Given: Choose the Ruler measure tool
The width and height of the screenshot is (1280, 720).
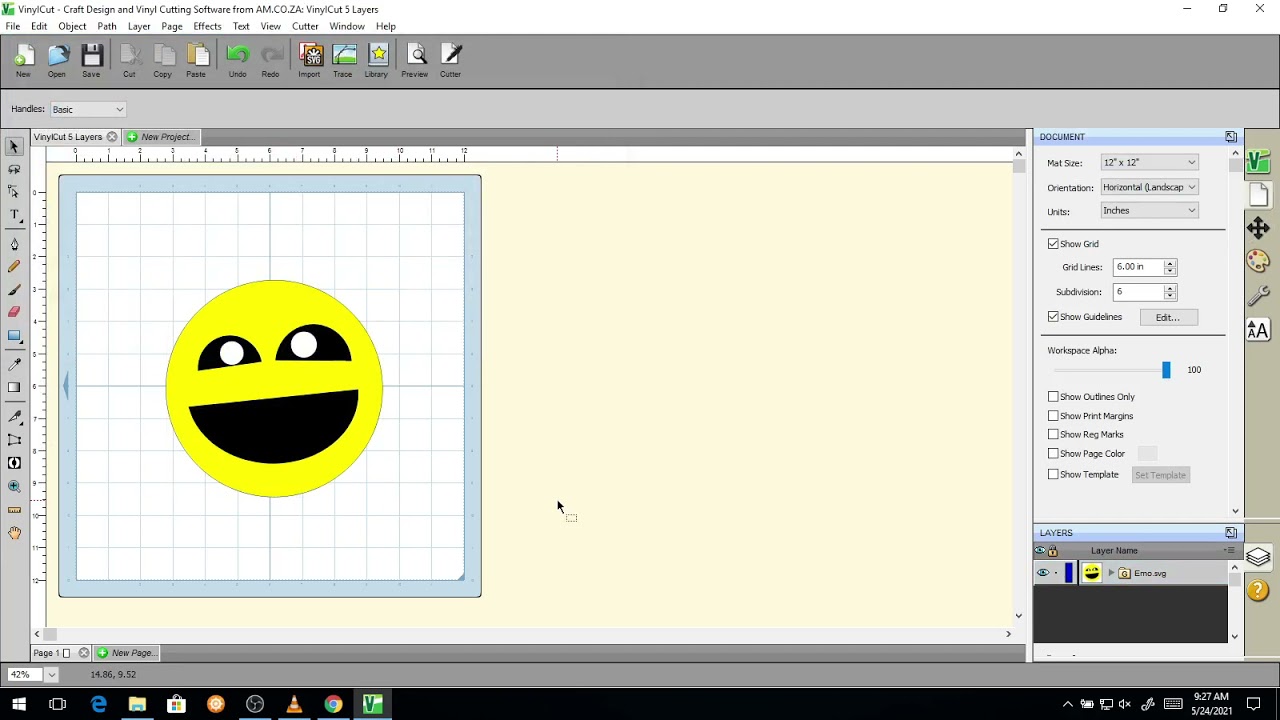Looking at the screenshot, I should pyautogui.click(x=14, y=510).
